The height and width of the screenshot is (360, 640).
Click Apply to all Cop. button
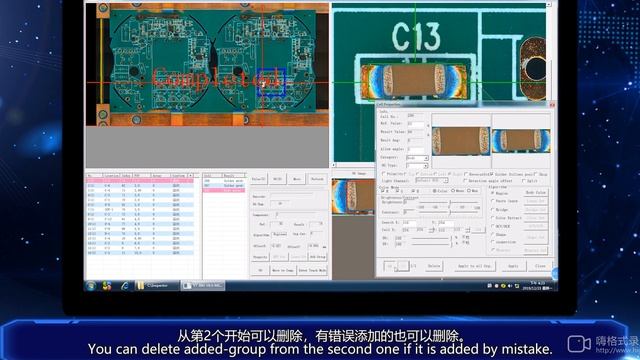474,266
